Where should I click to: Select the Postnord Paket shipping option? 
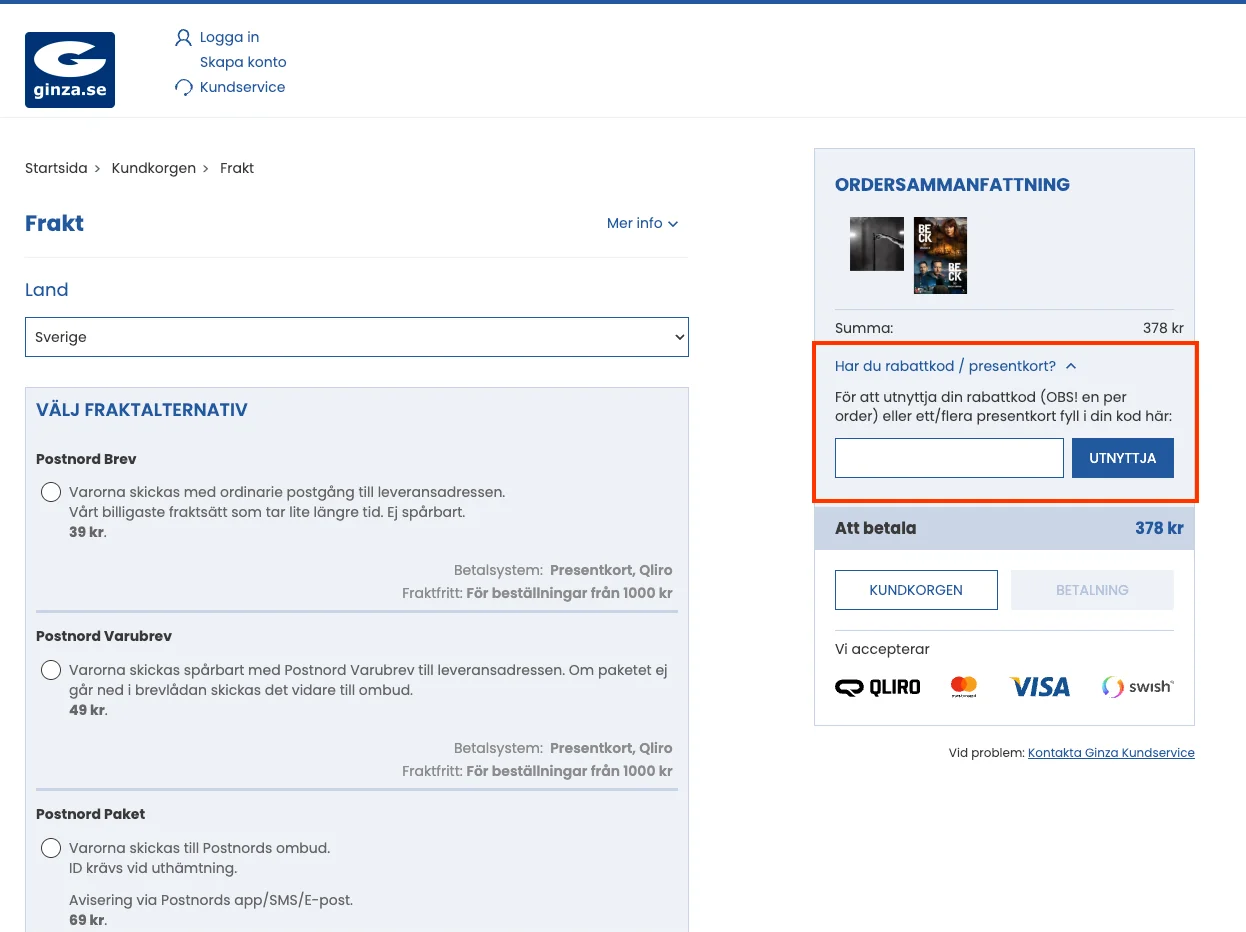point(51,848)
